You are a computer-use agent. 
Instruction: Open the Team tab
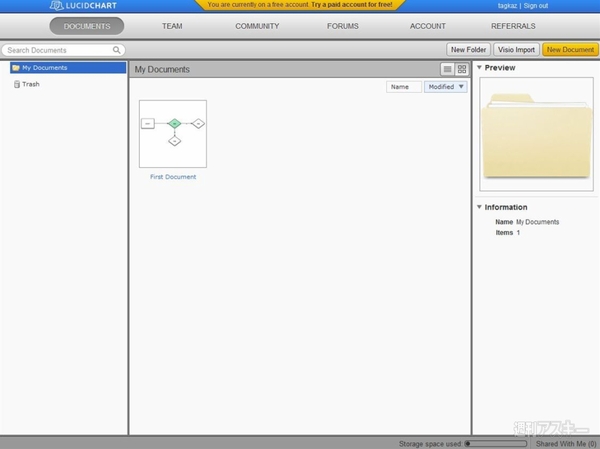pos(172,26)
